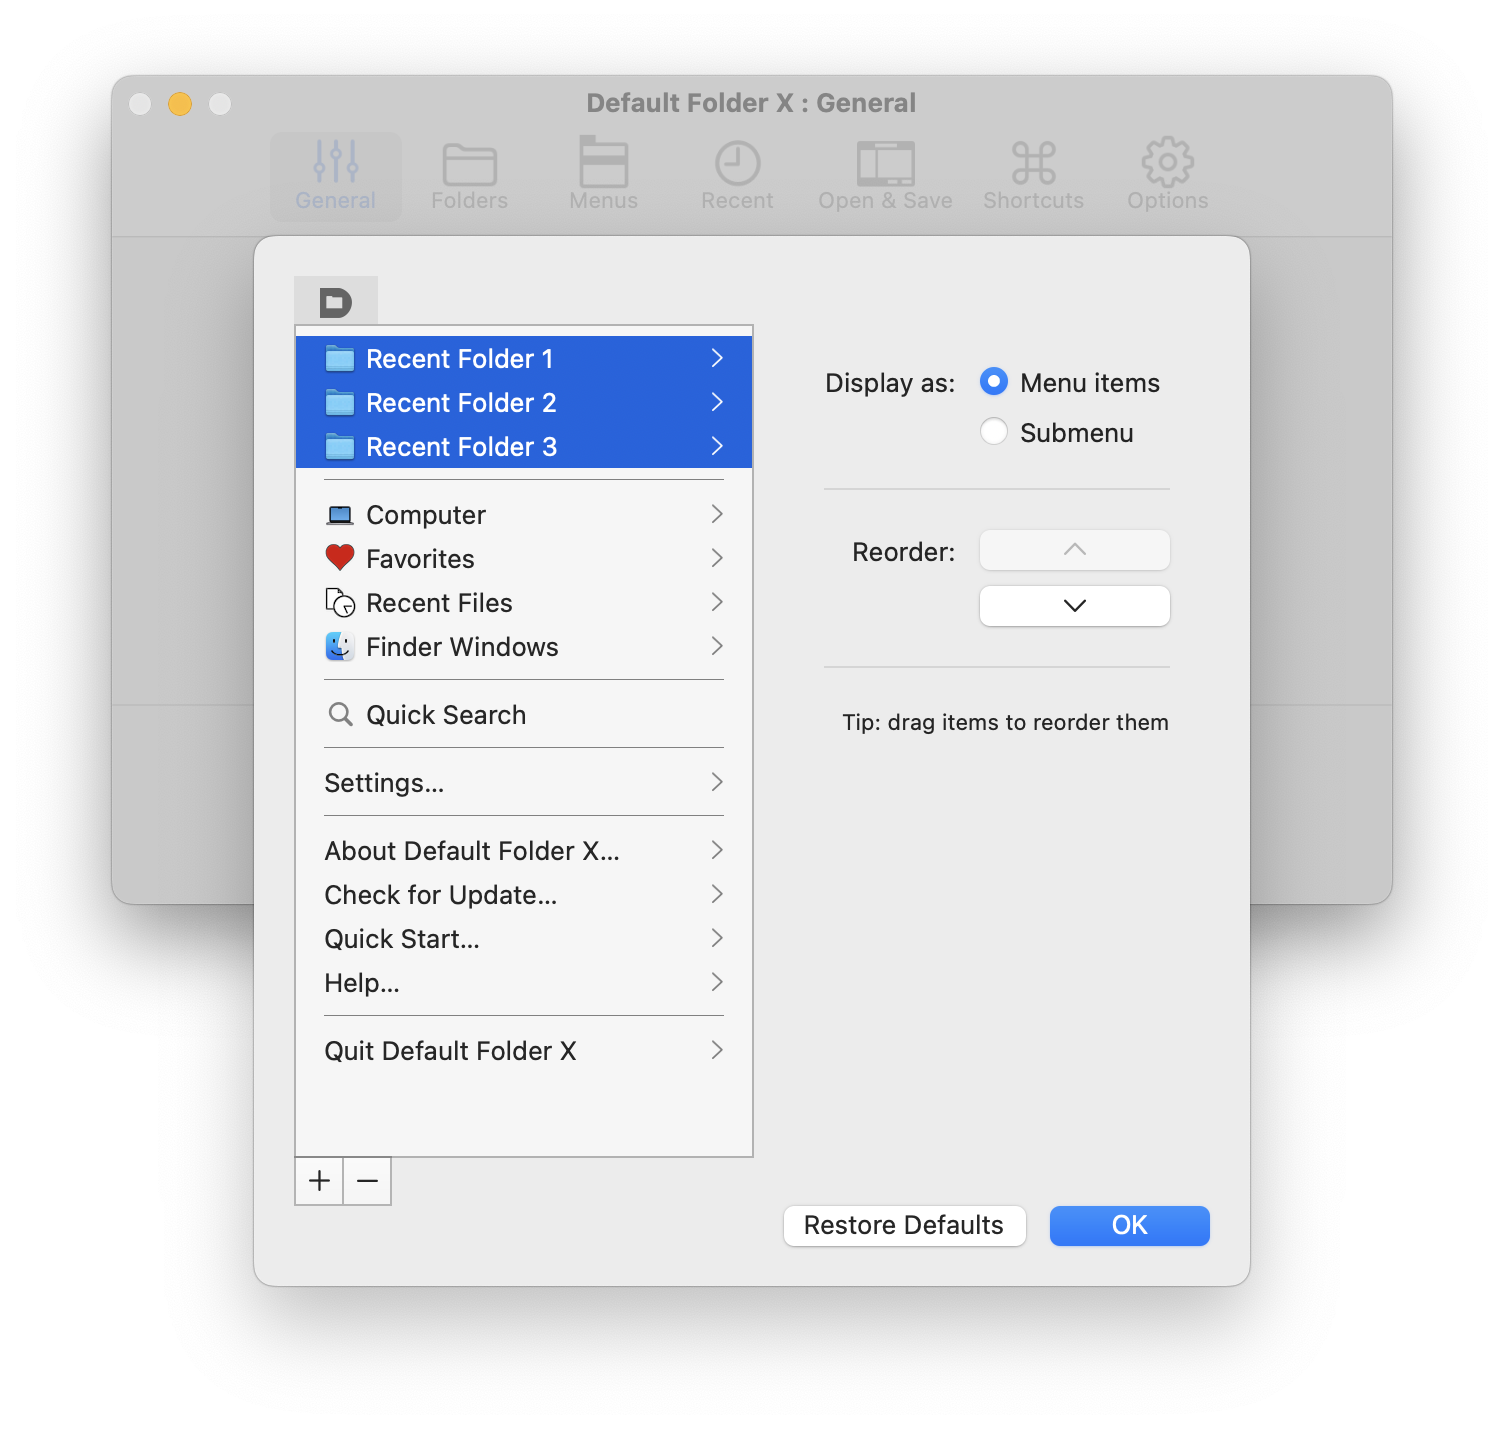Expand chevron for Help… row

(x=717, y=982)
